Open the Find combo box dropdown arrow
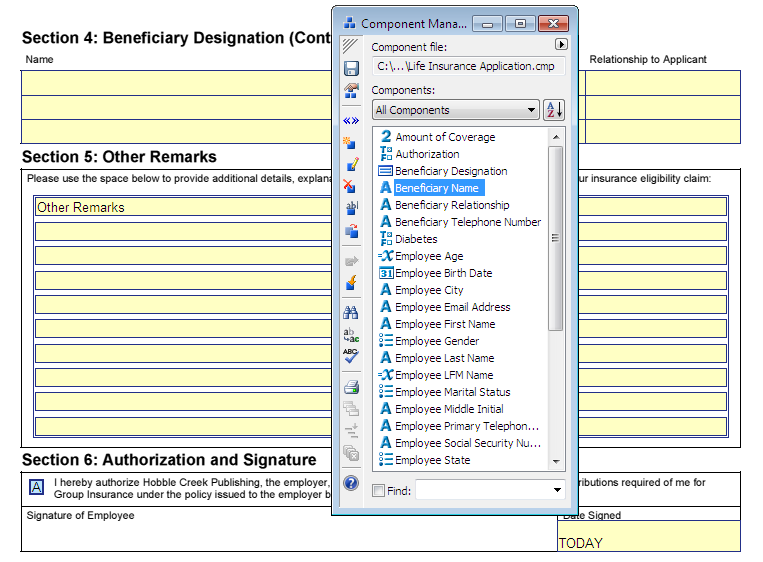Image resolution: width=763 pixels, height=562 pixels. coord(557,490)
